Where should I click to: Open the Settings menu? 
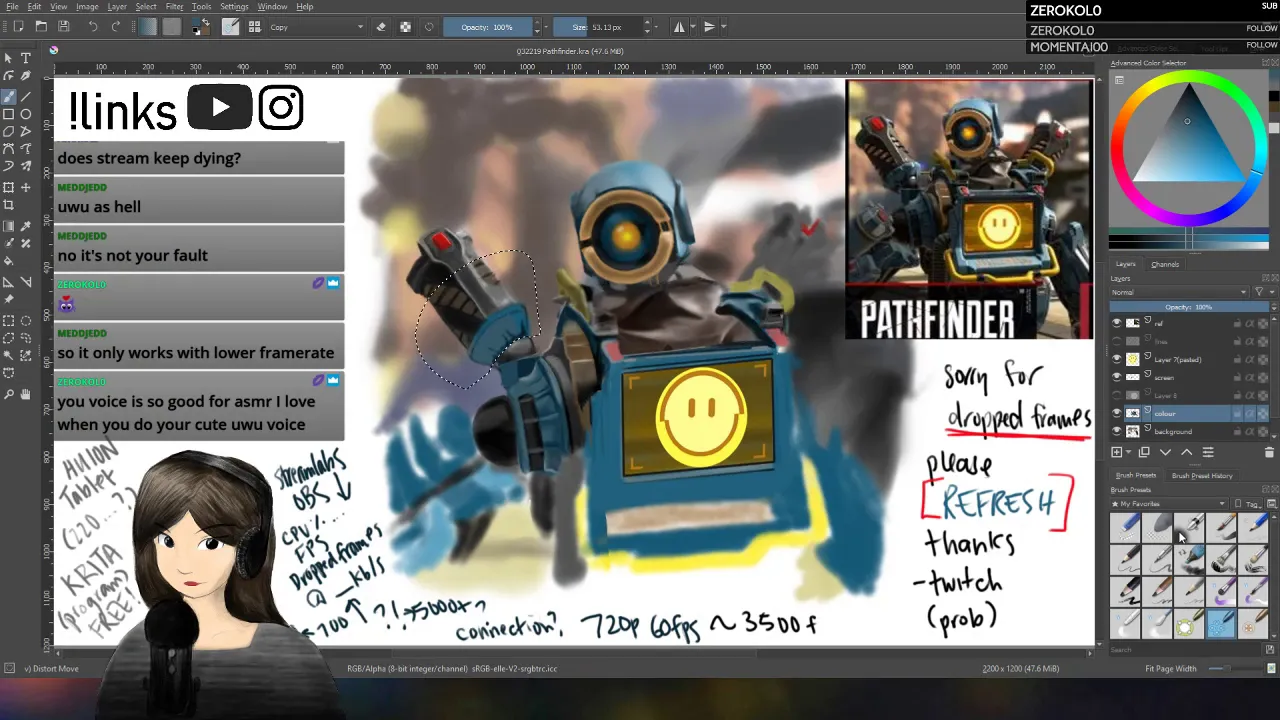[234, 6]
